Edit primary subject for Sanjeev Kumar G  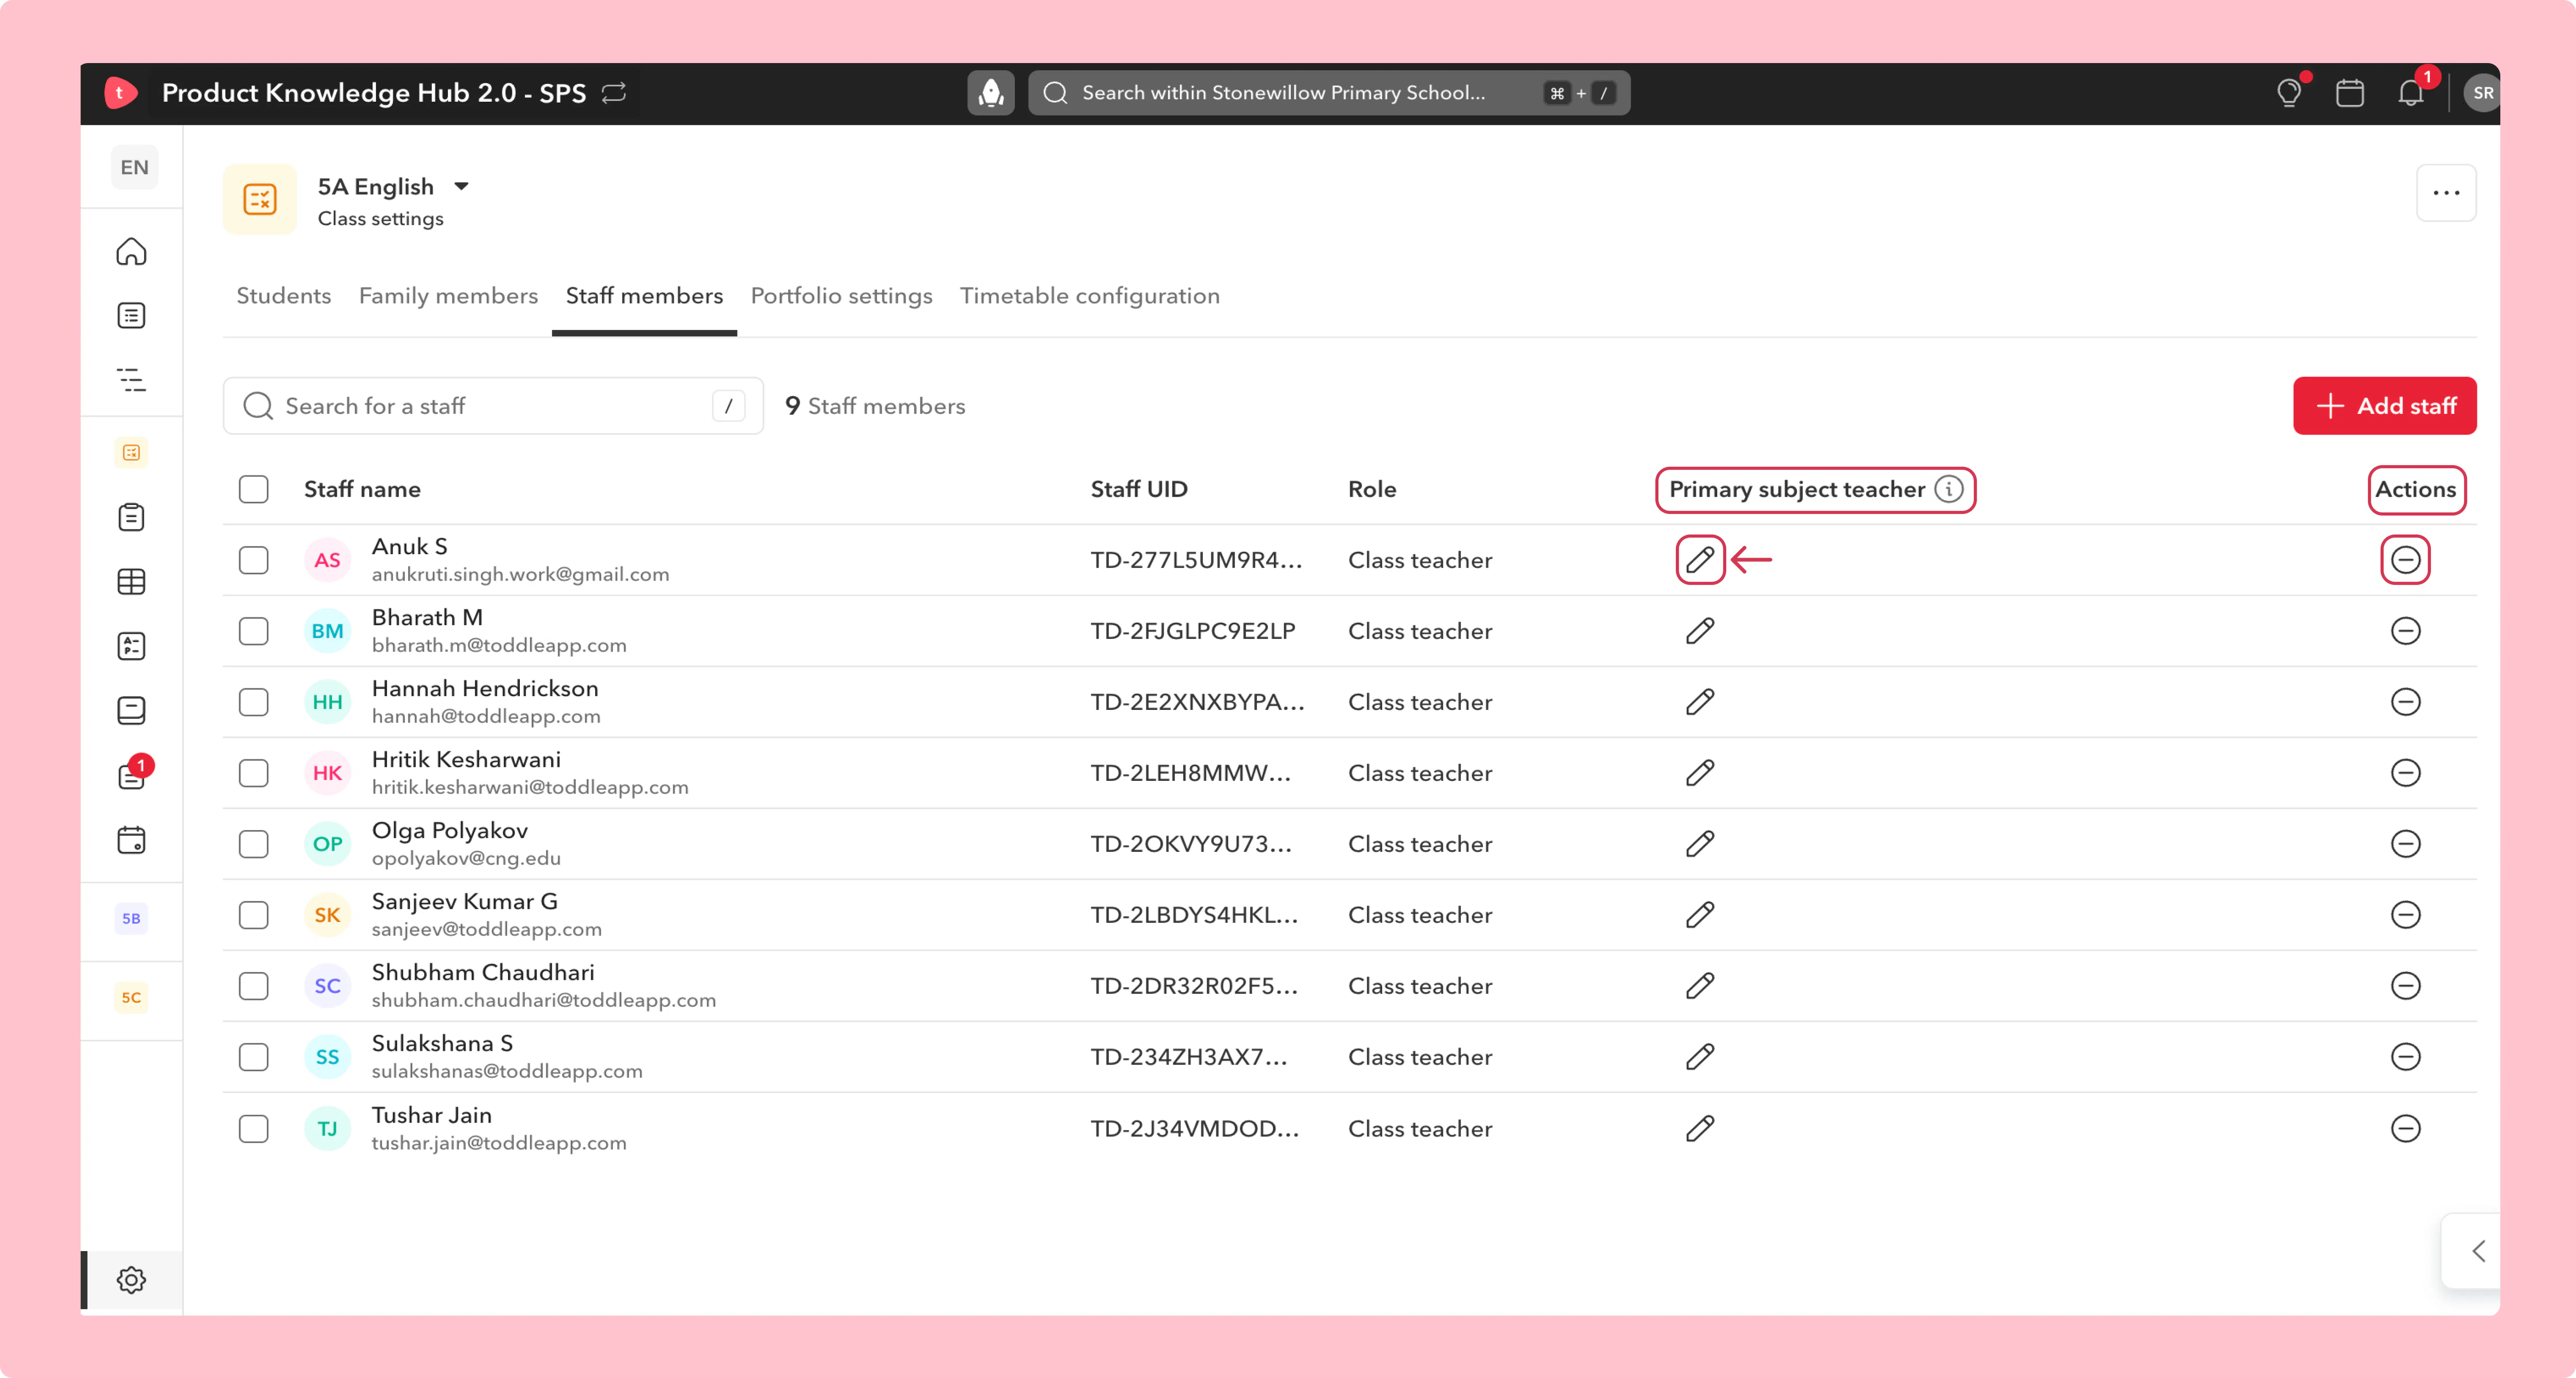pyautogui.click(x=1700, y=915)
